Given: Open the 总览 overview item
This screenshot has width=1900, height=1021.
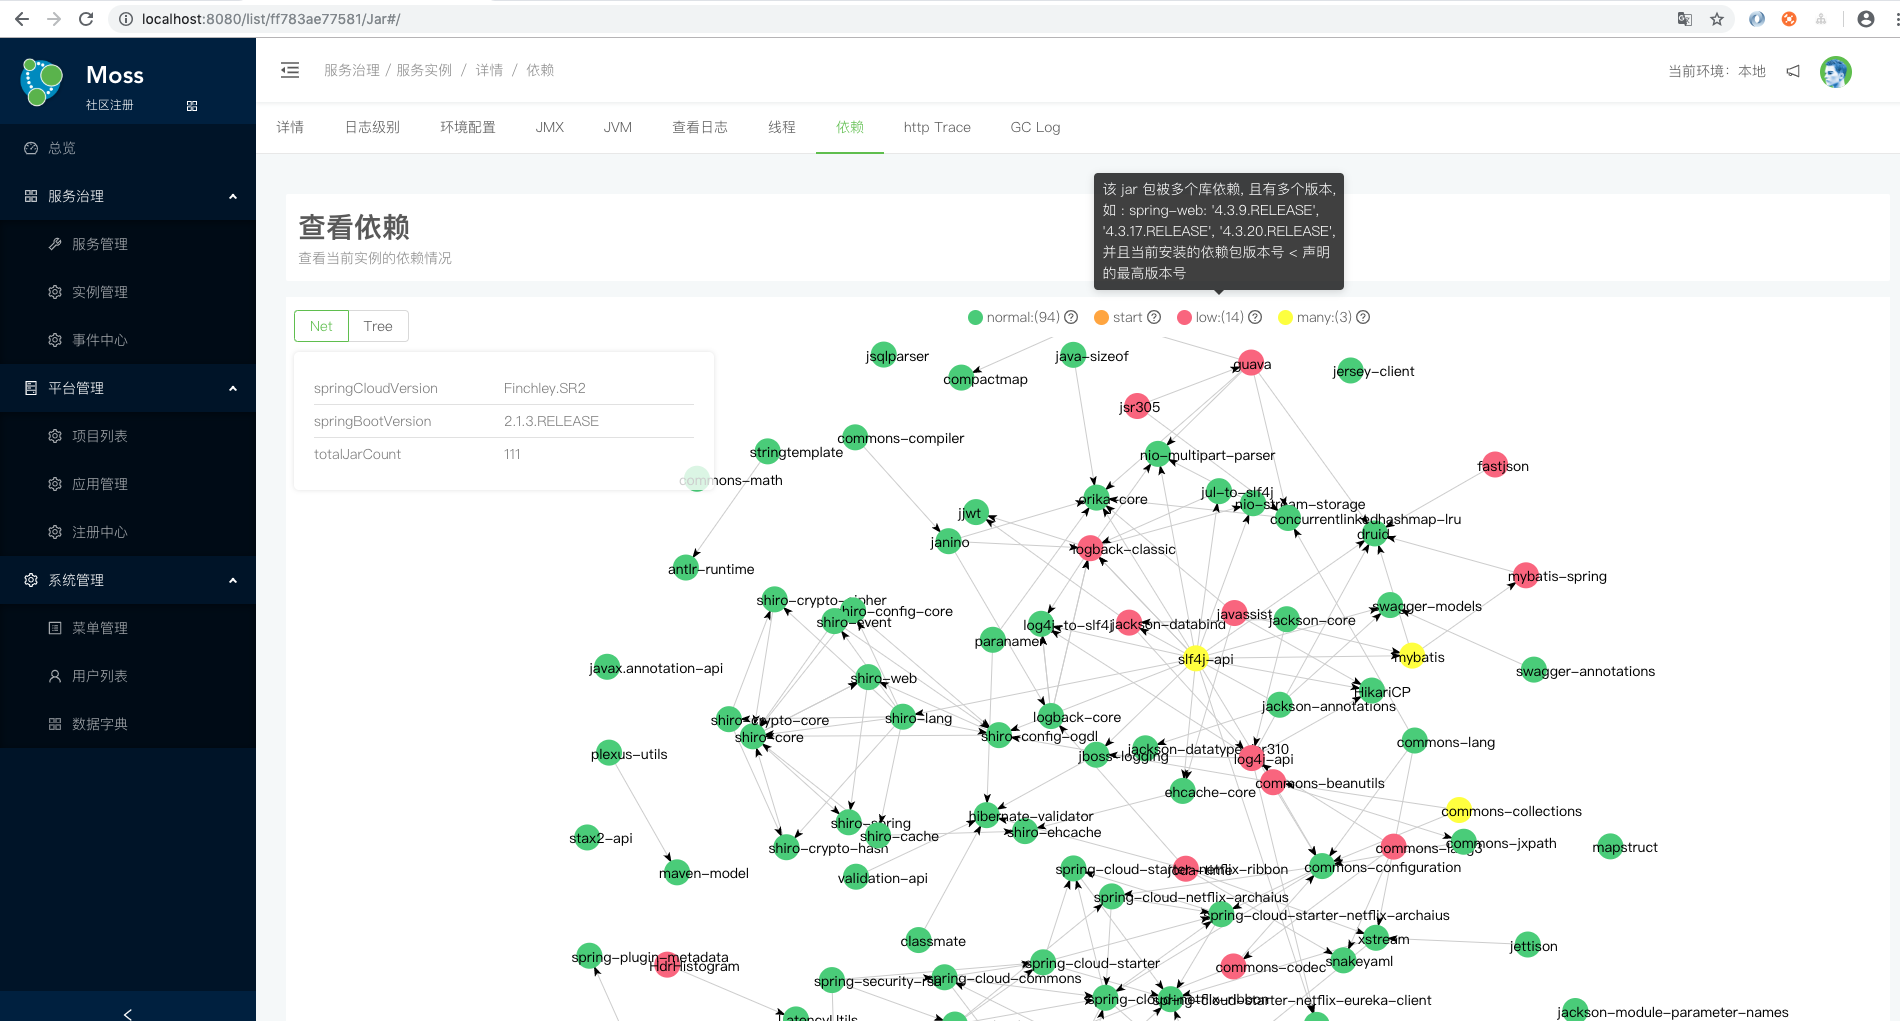Looking at the screenshot, I should pyautogui.click(x=128, y=148).
